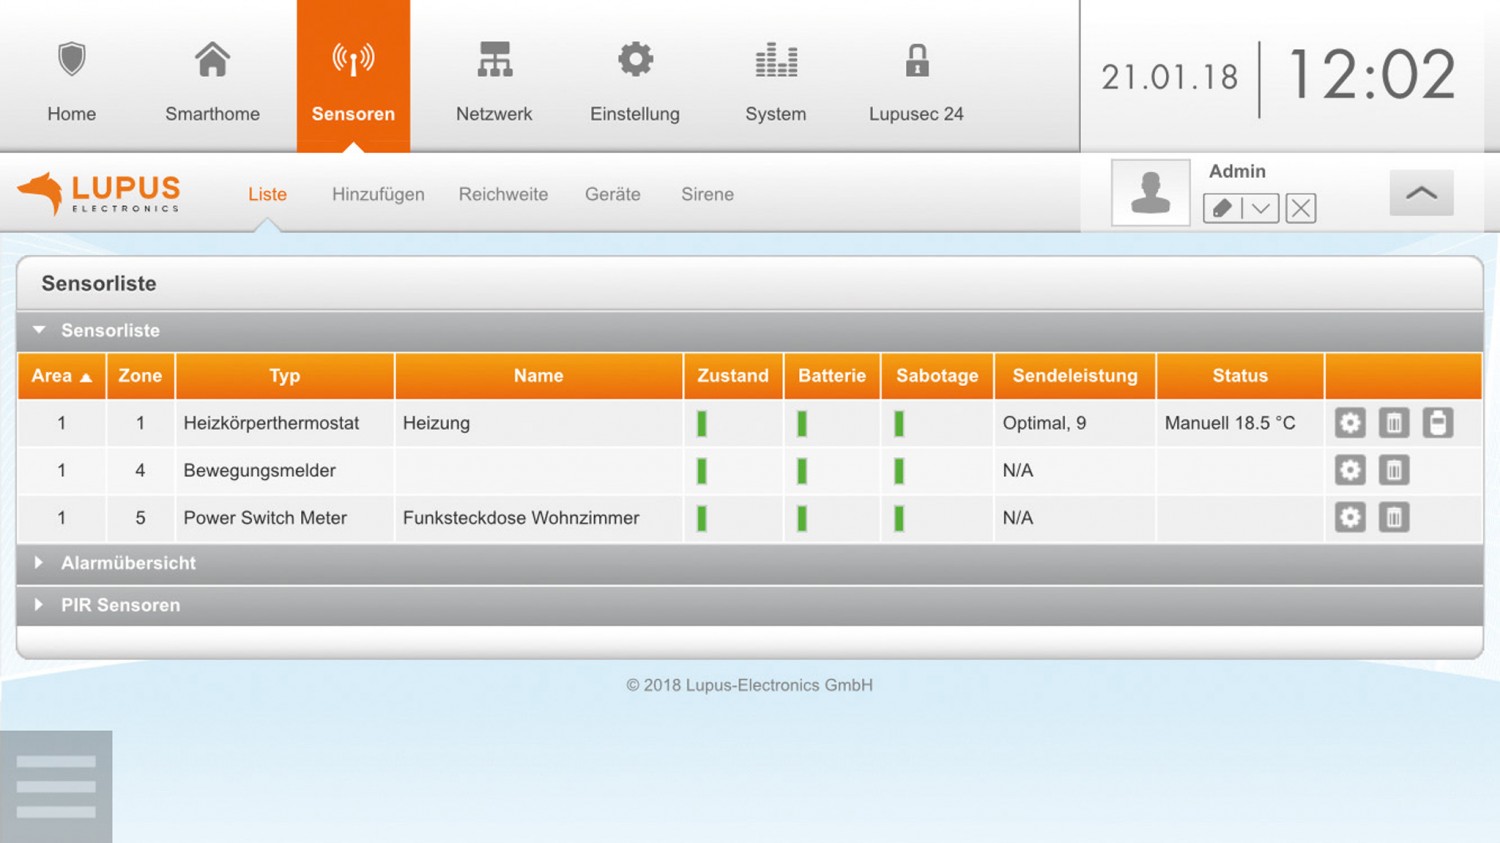The image size is (1500, 843).
Task: Collapse the header with the up chevron
Action: click(1421, 193)
